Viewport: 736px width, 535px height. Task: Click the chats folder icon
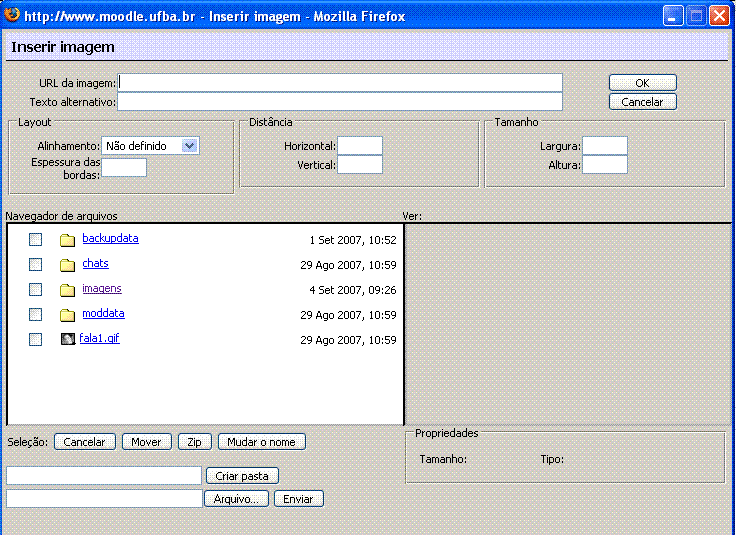click(68, 265)
